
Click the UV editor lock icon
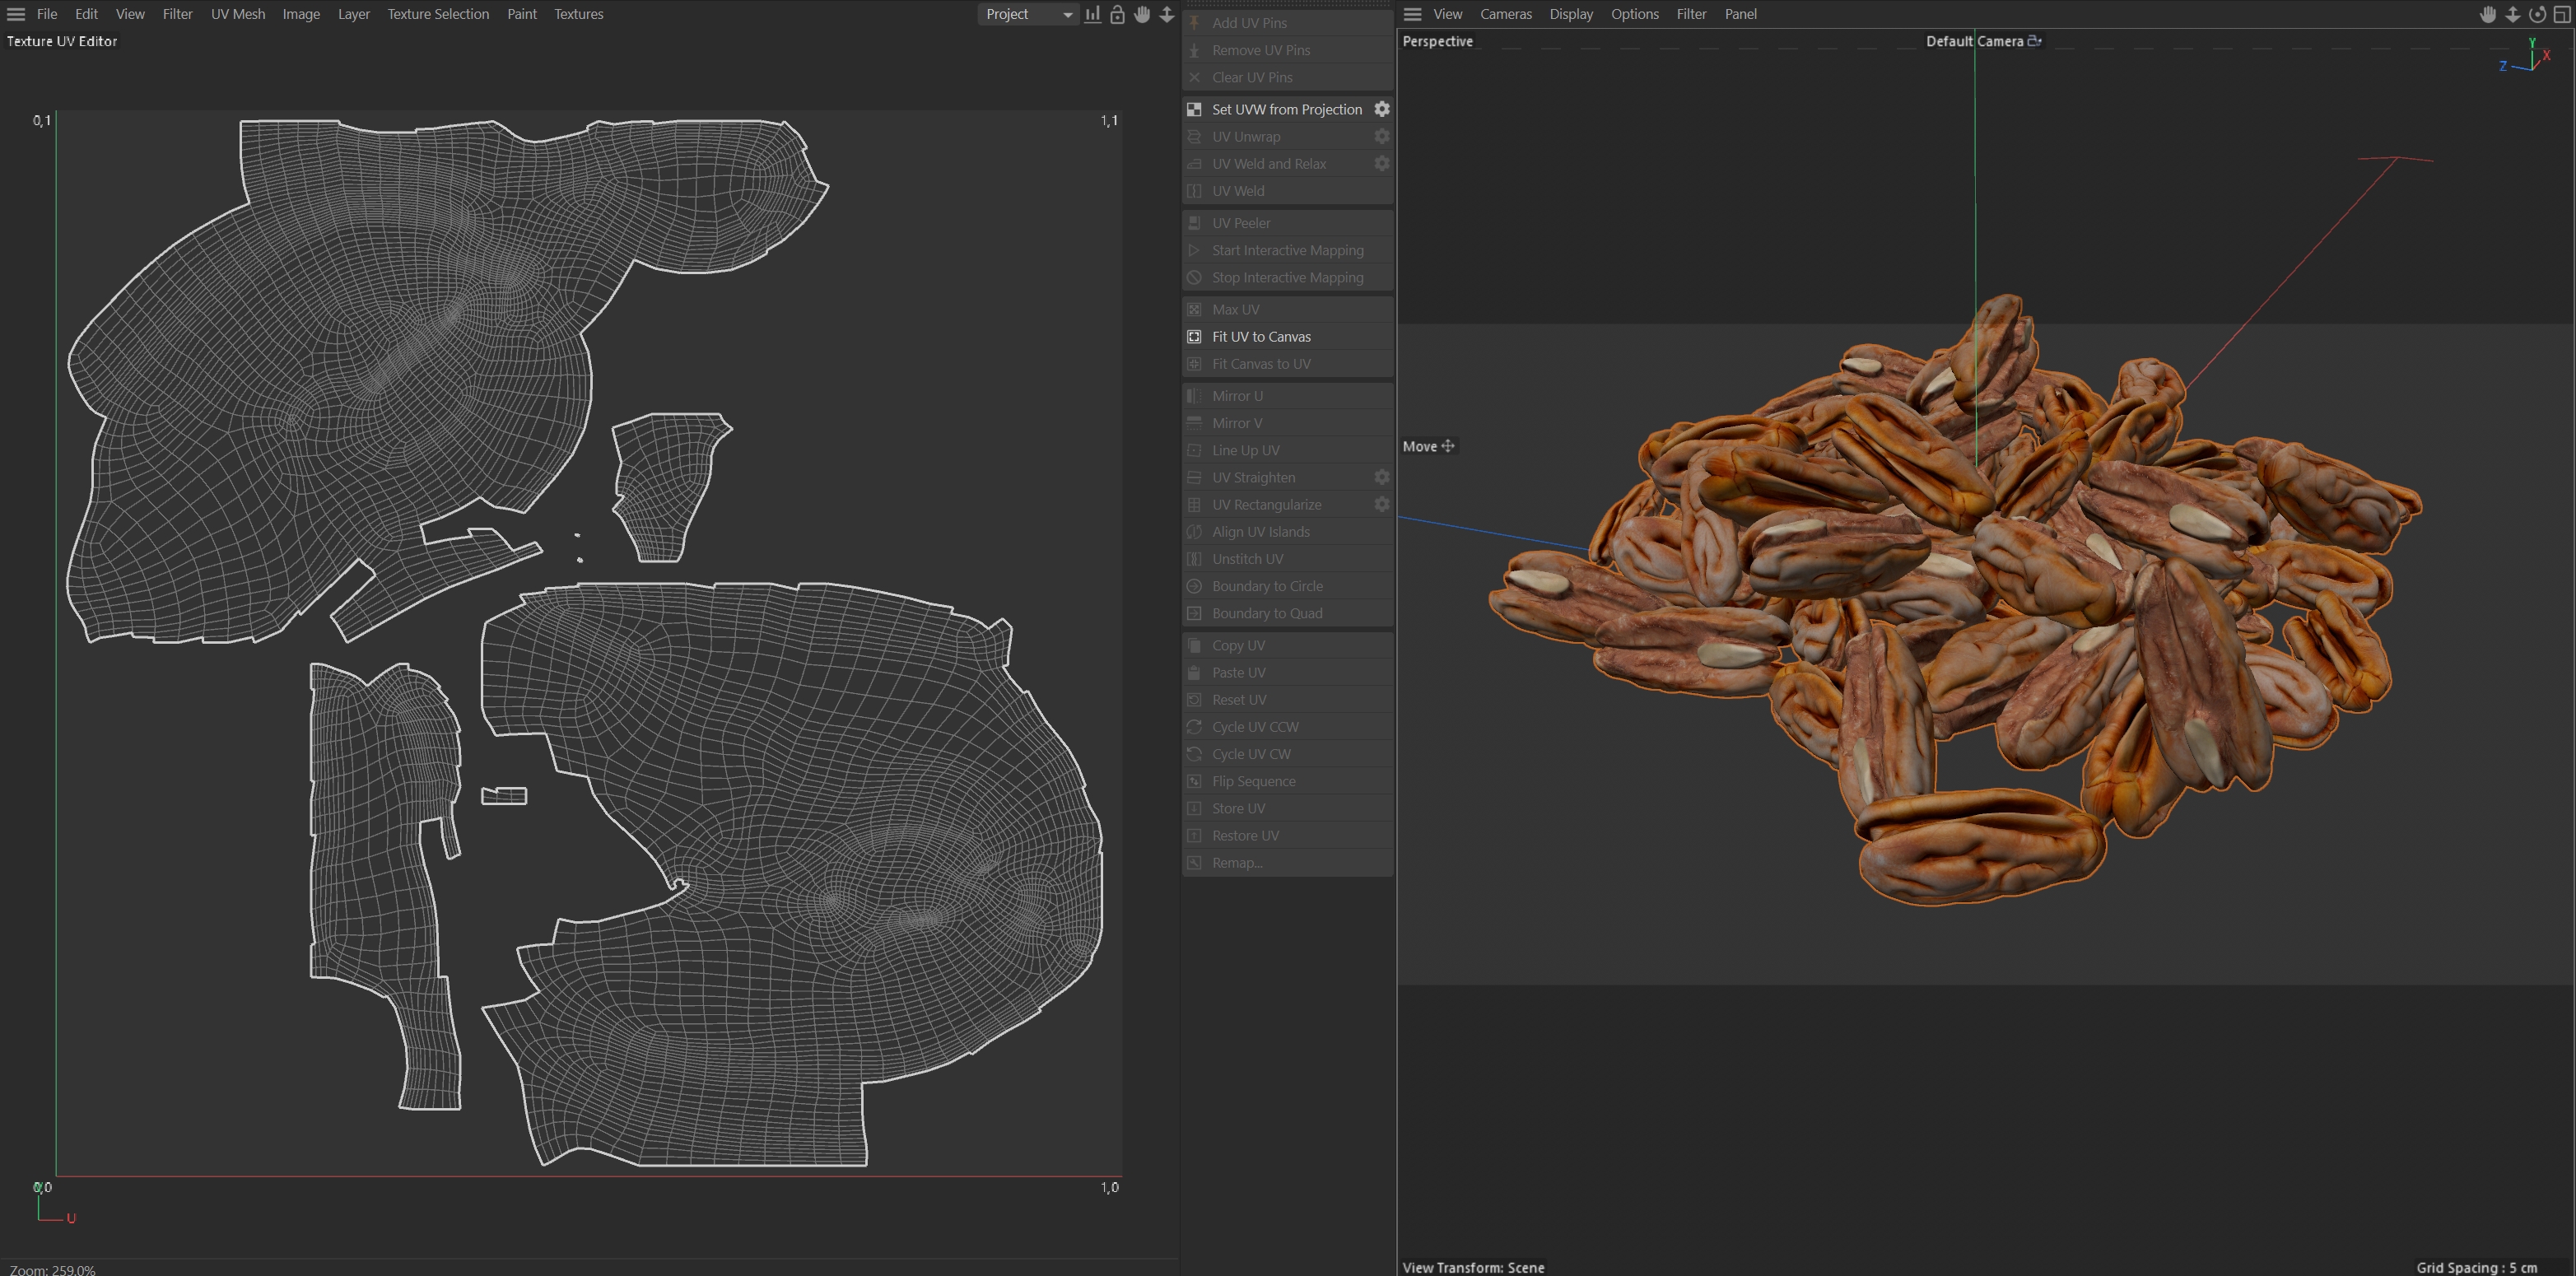(1117, 14)
